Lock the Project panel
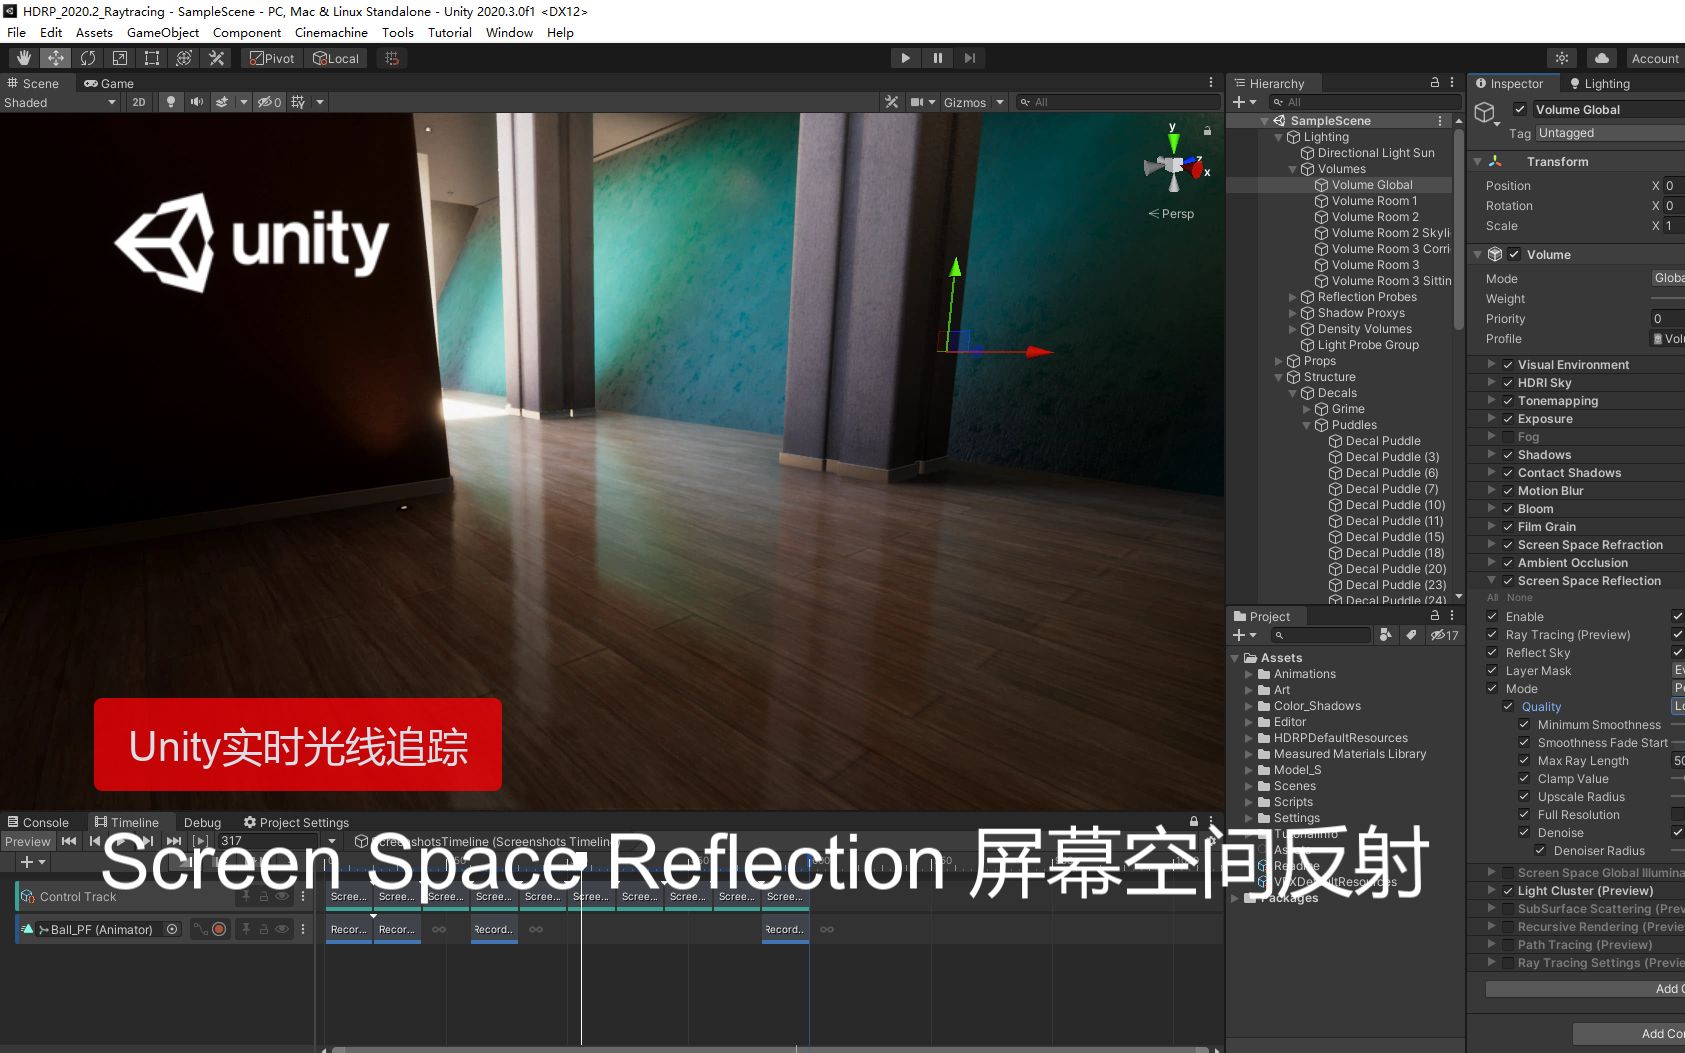1685x1053 pixels. (1435, 616)
